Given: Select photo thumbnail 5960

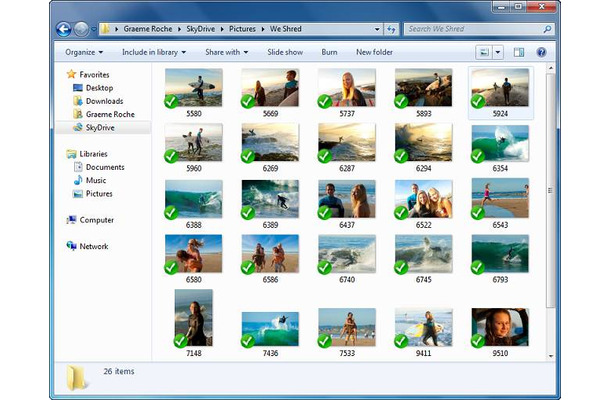Looking at the screenshot, I should (x=194, y=142).
